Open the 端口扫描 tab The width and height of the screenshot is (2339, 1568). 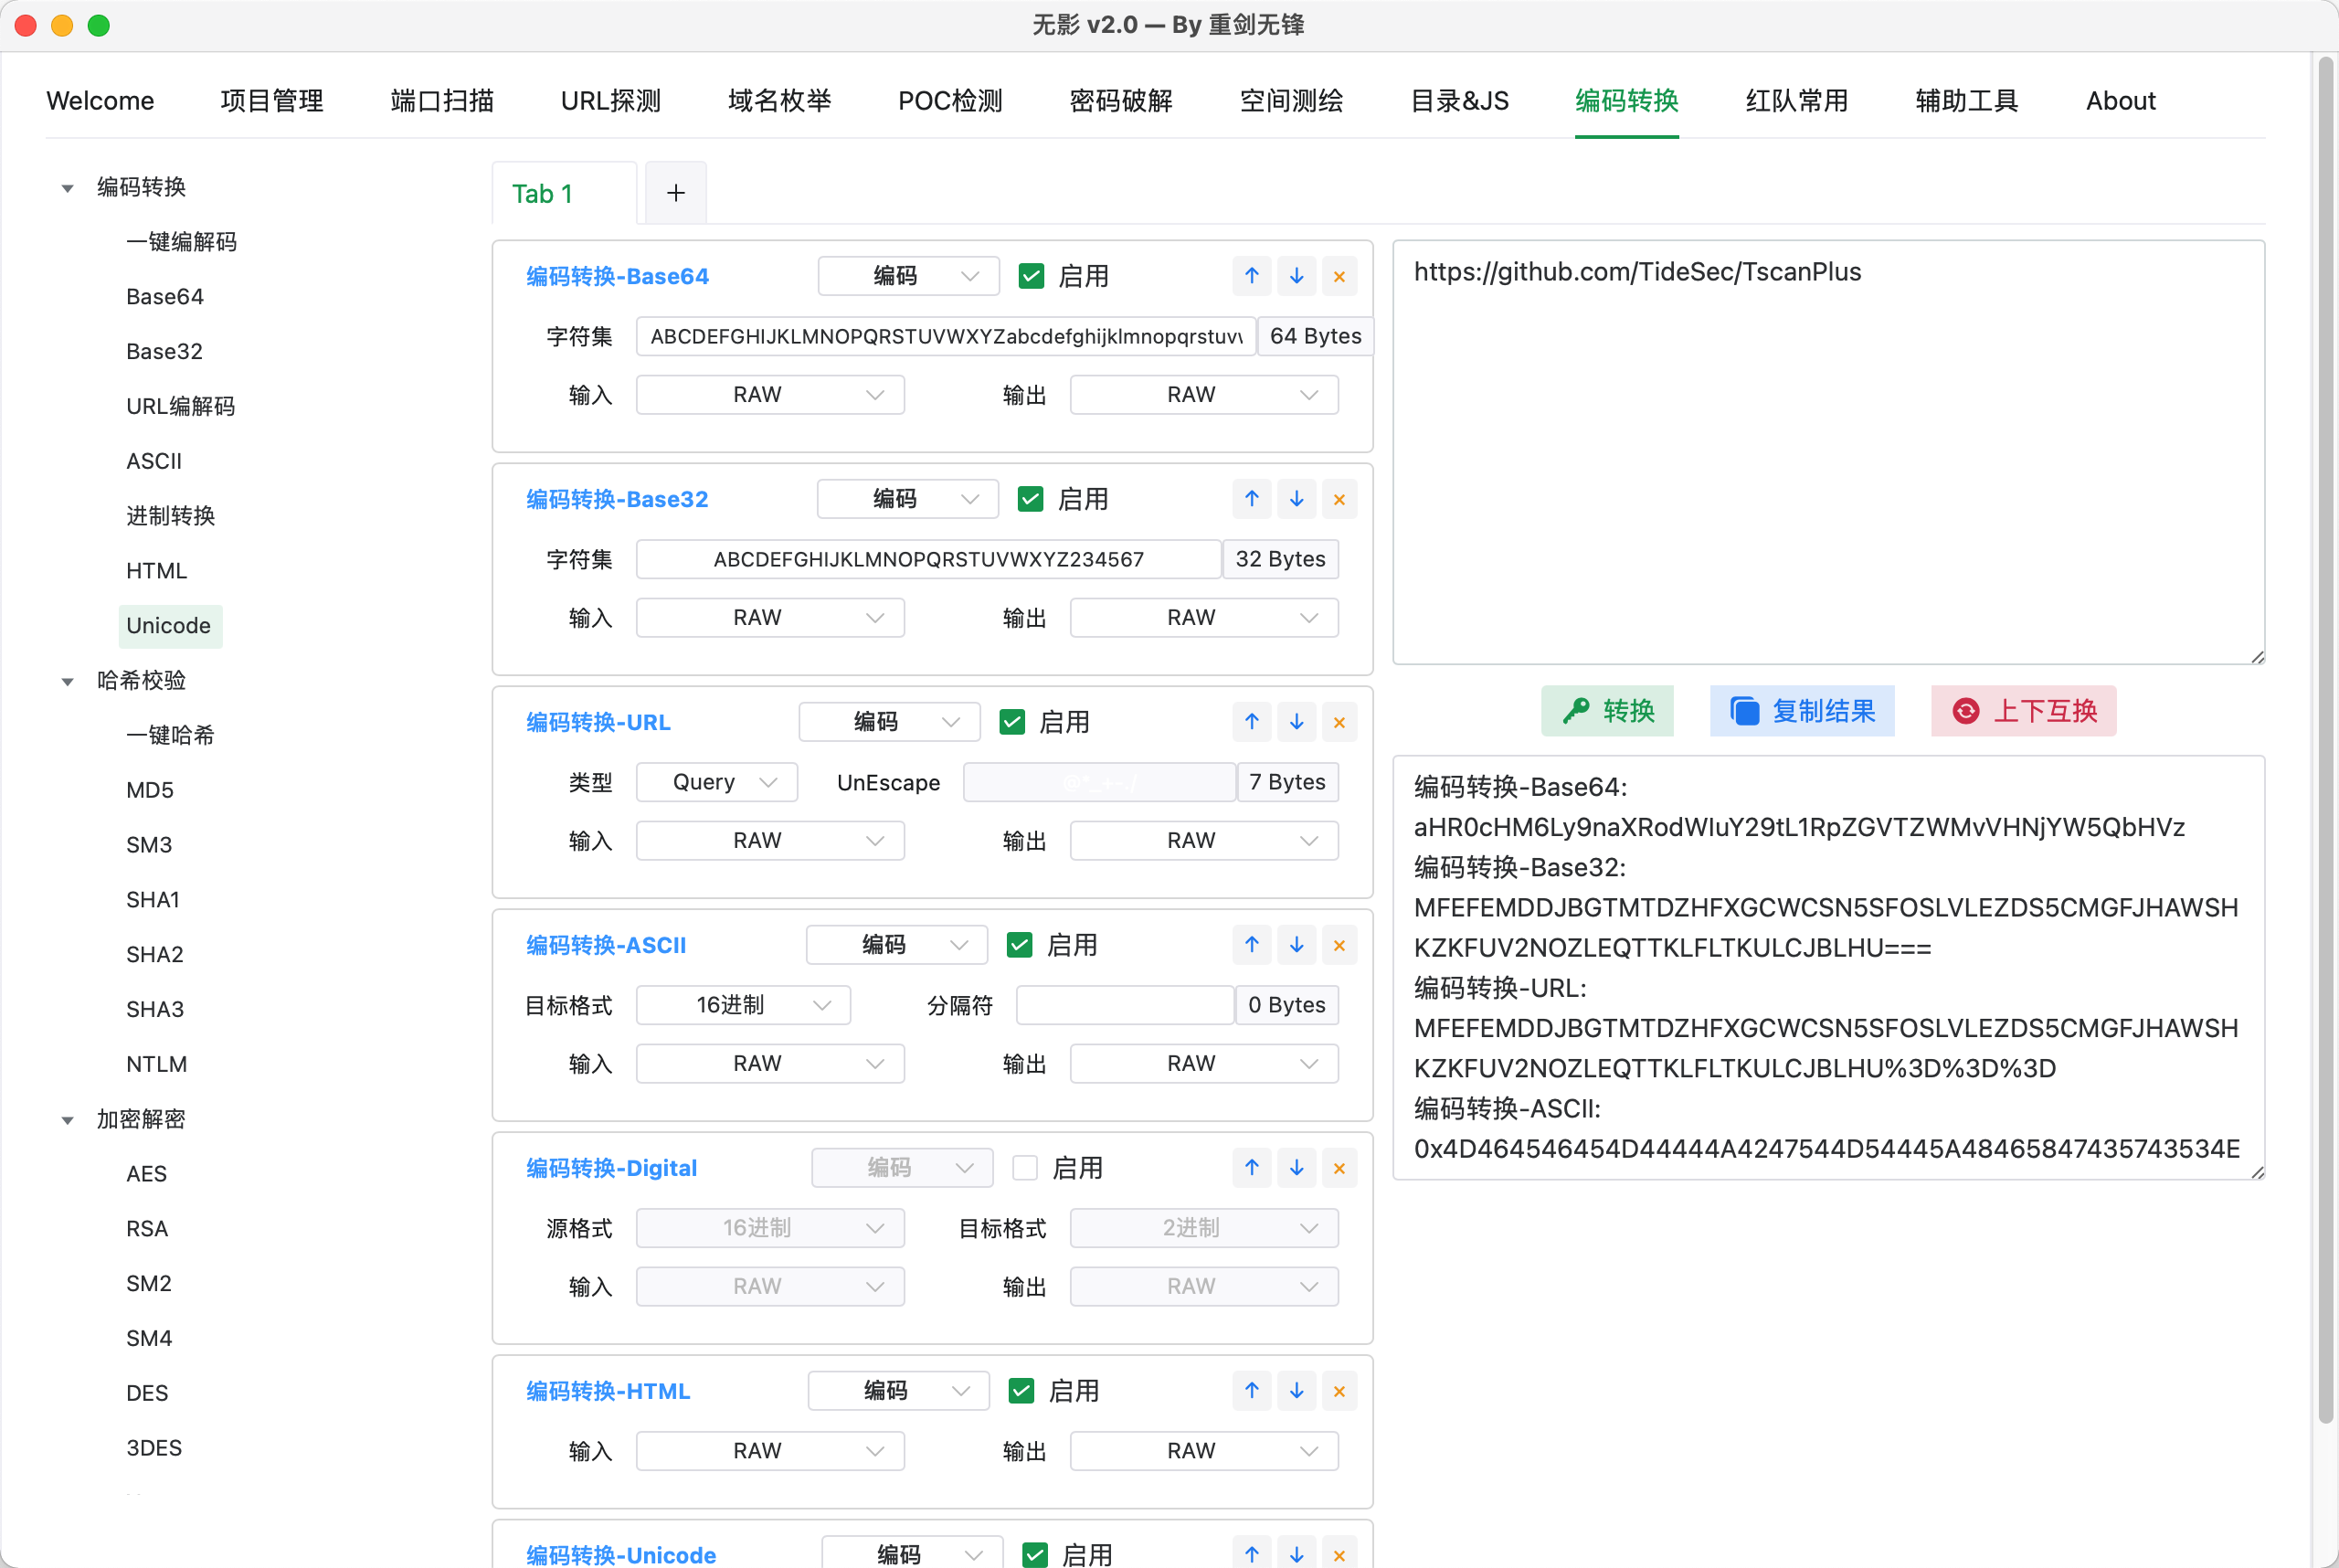442,101
